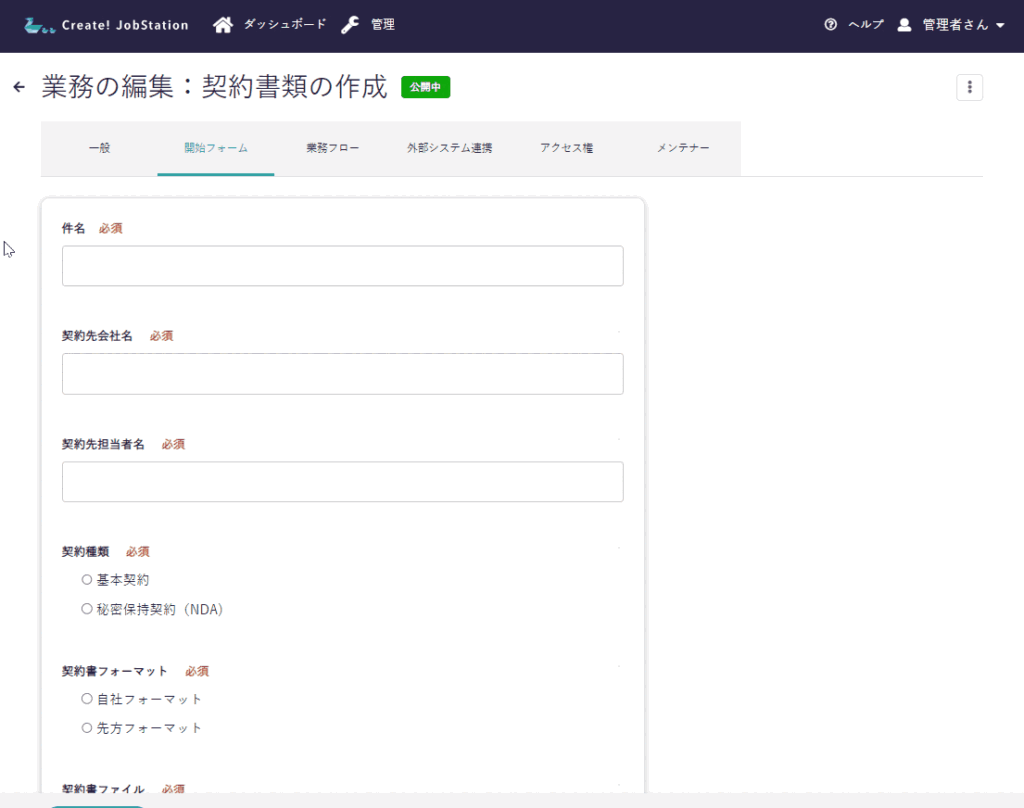Click the Create! JobStation logo icon
Viewport: 1024px width, 808px height.
(x=40, y=25)
